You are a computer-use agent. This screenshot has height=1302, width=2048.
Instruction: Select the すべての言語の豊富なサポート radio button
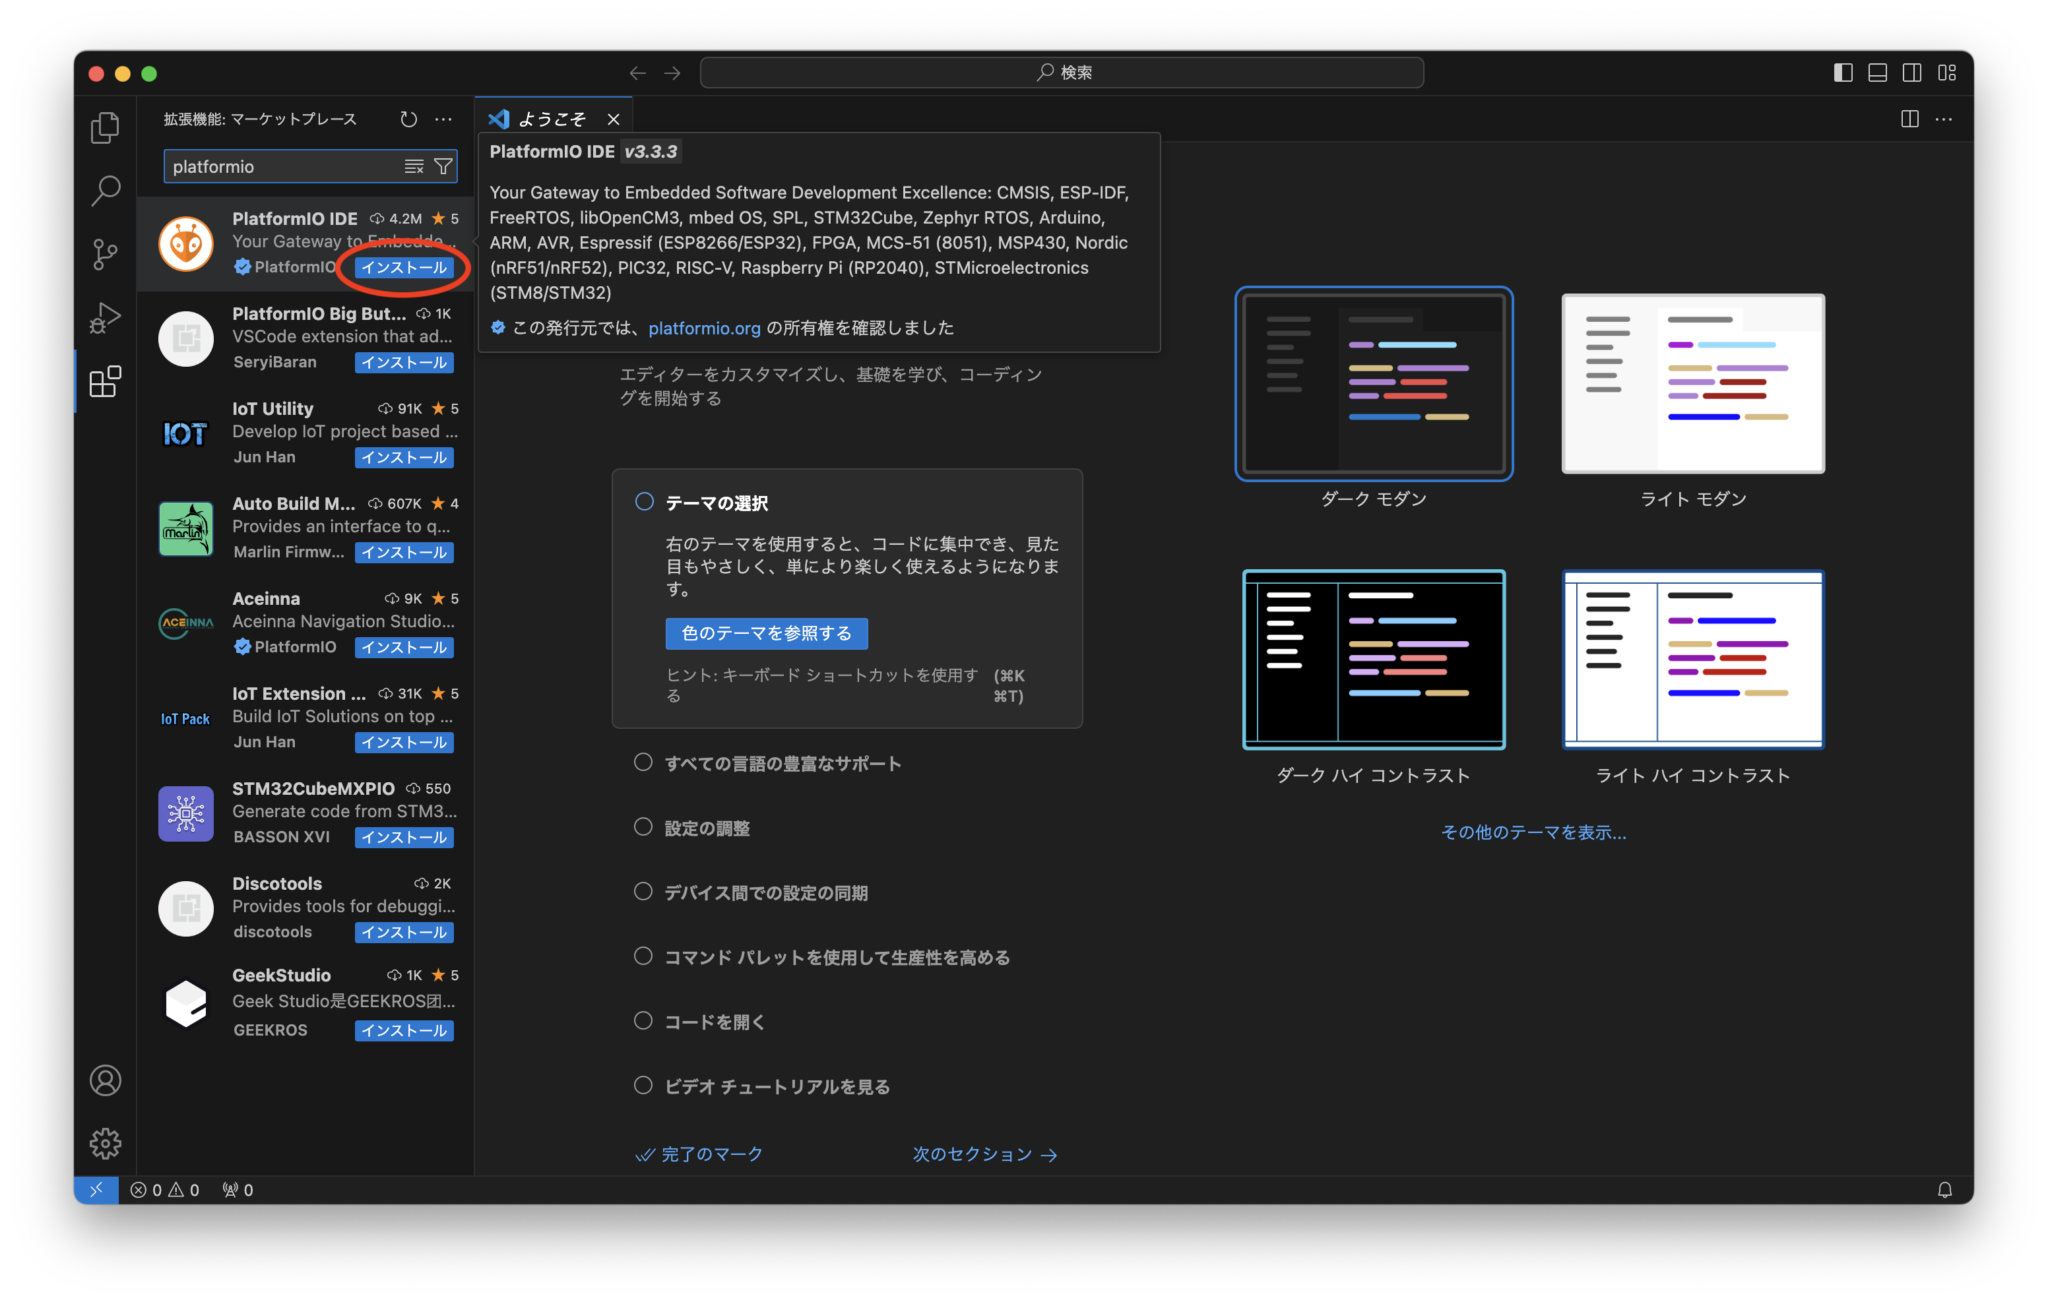tap(643, 761)
